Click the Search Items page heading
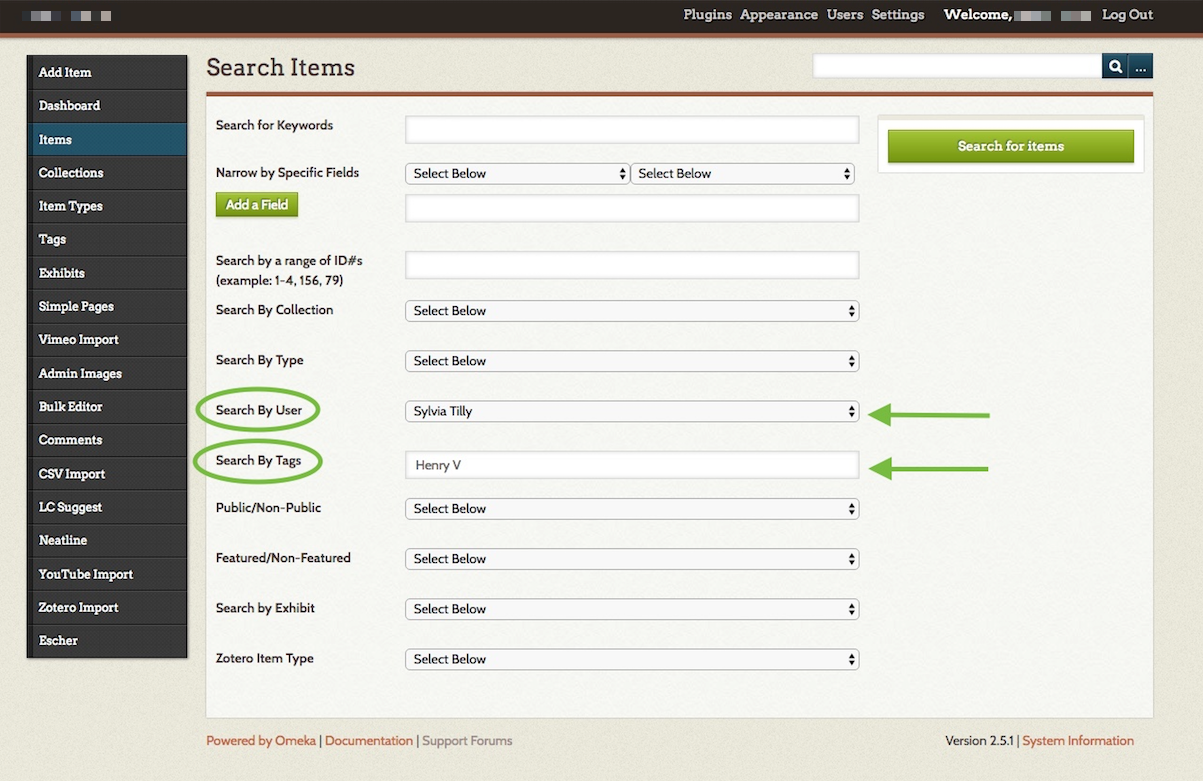 [281, 68]
